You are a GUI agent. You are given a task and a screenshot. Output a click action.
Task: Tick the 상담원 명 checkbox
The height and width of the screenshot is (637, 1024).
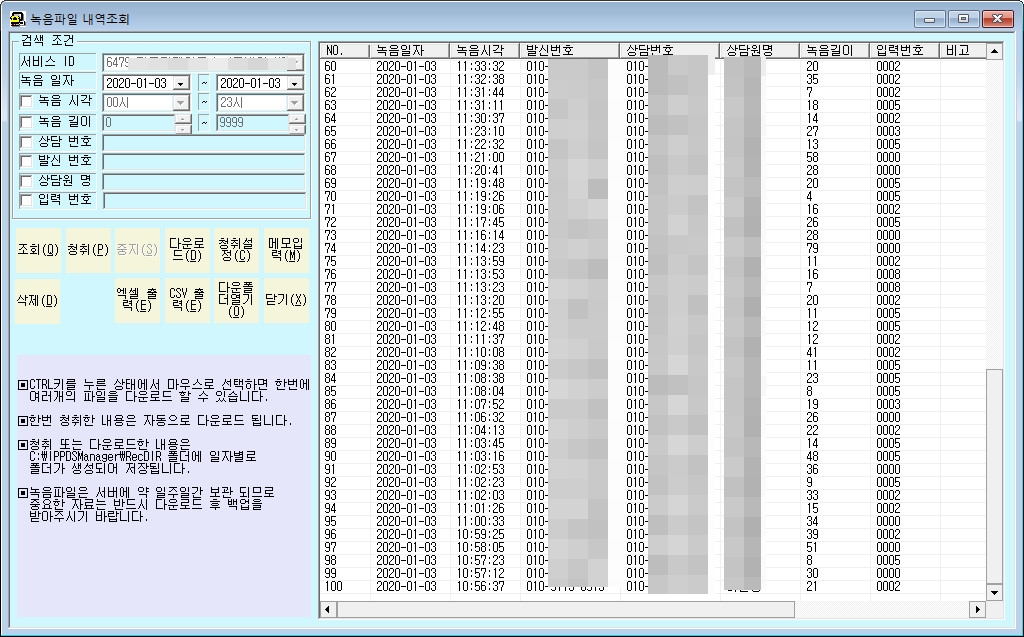pyautogui.click(x=26, y=181)
